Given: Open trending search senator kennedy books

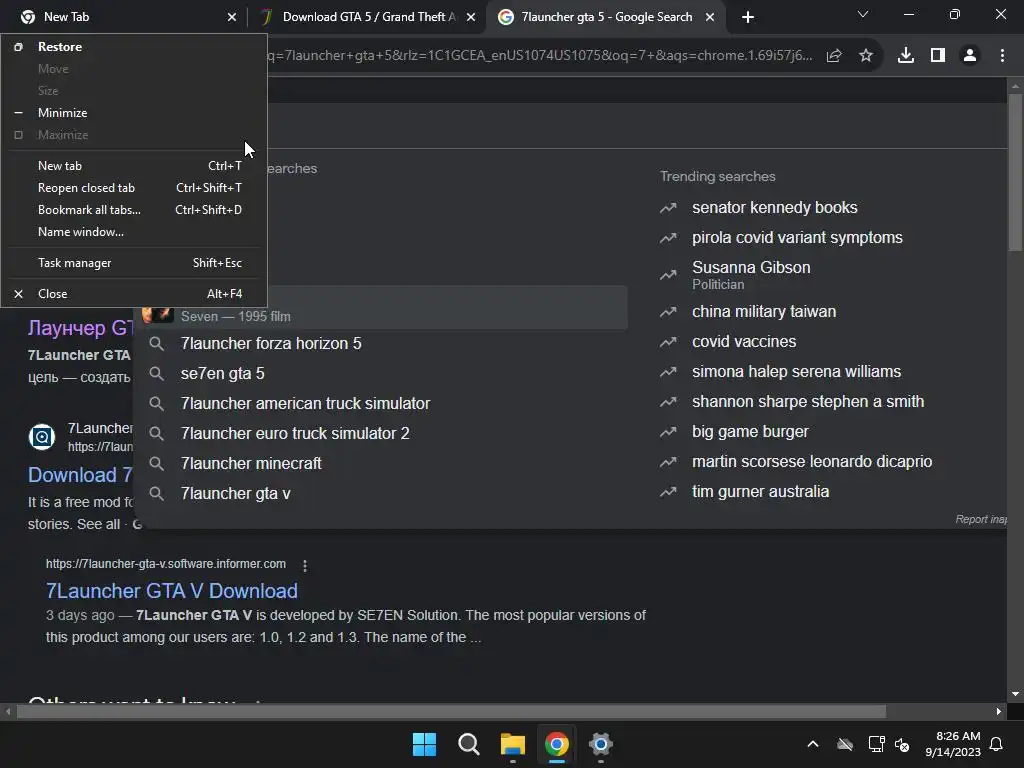Looking at the screenshot, I should 775,208.
